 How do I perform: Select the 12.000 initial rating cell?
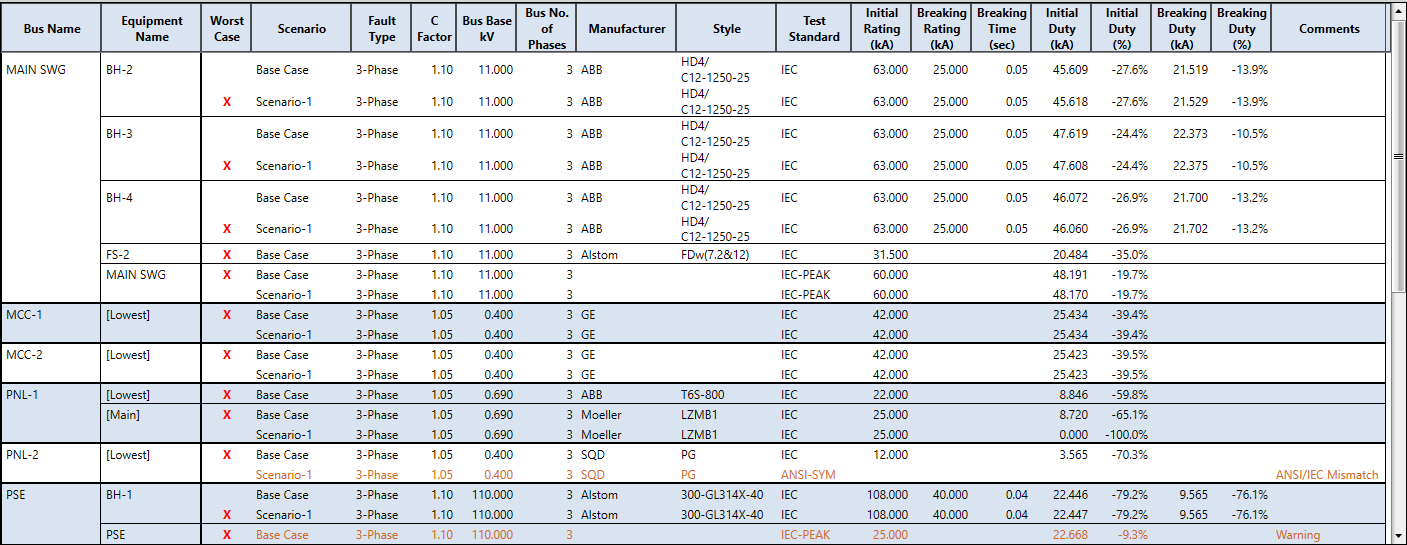[890, 455]
